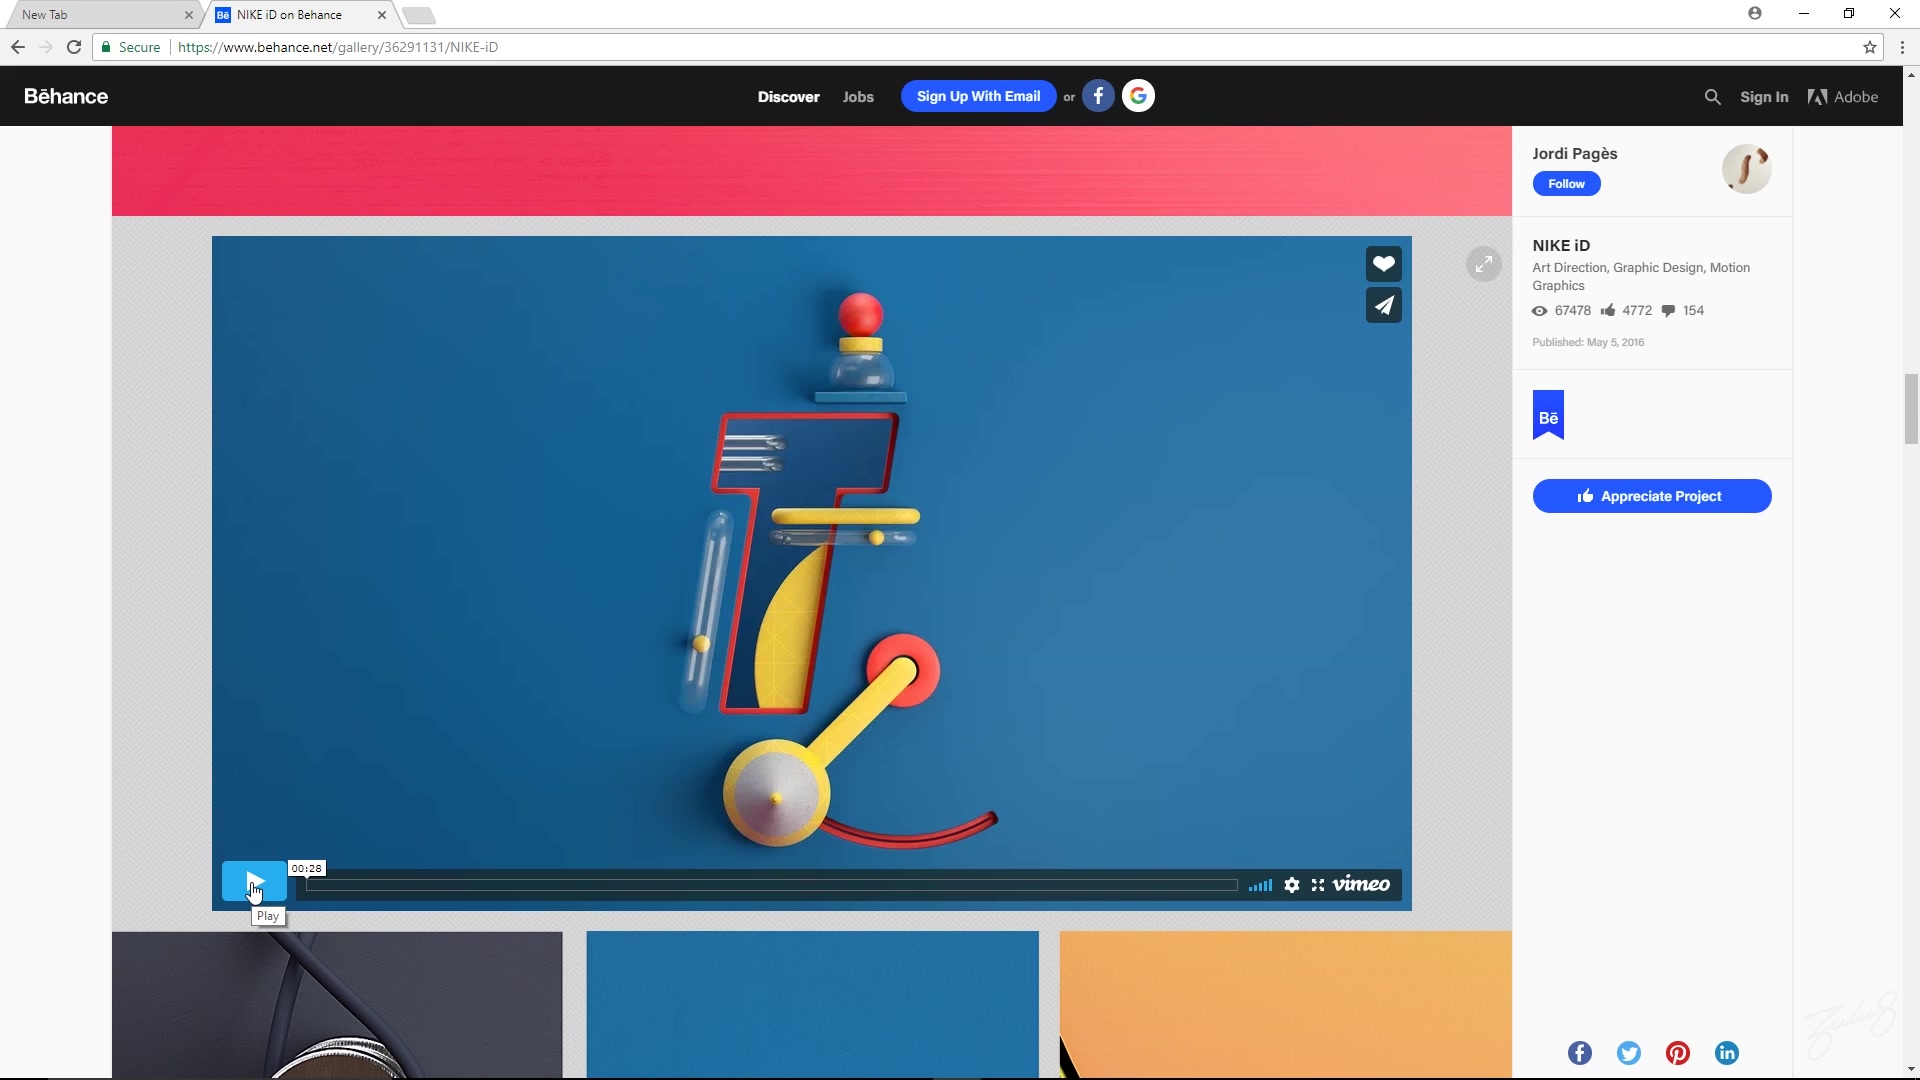Click Appreciate Project button
This screenshot has height=1080, width=1920.
click(x=1652, y=496)
